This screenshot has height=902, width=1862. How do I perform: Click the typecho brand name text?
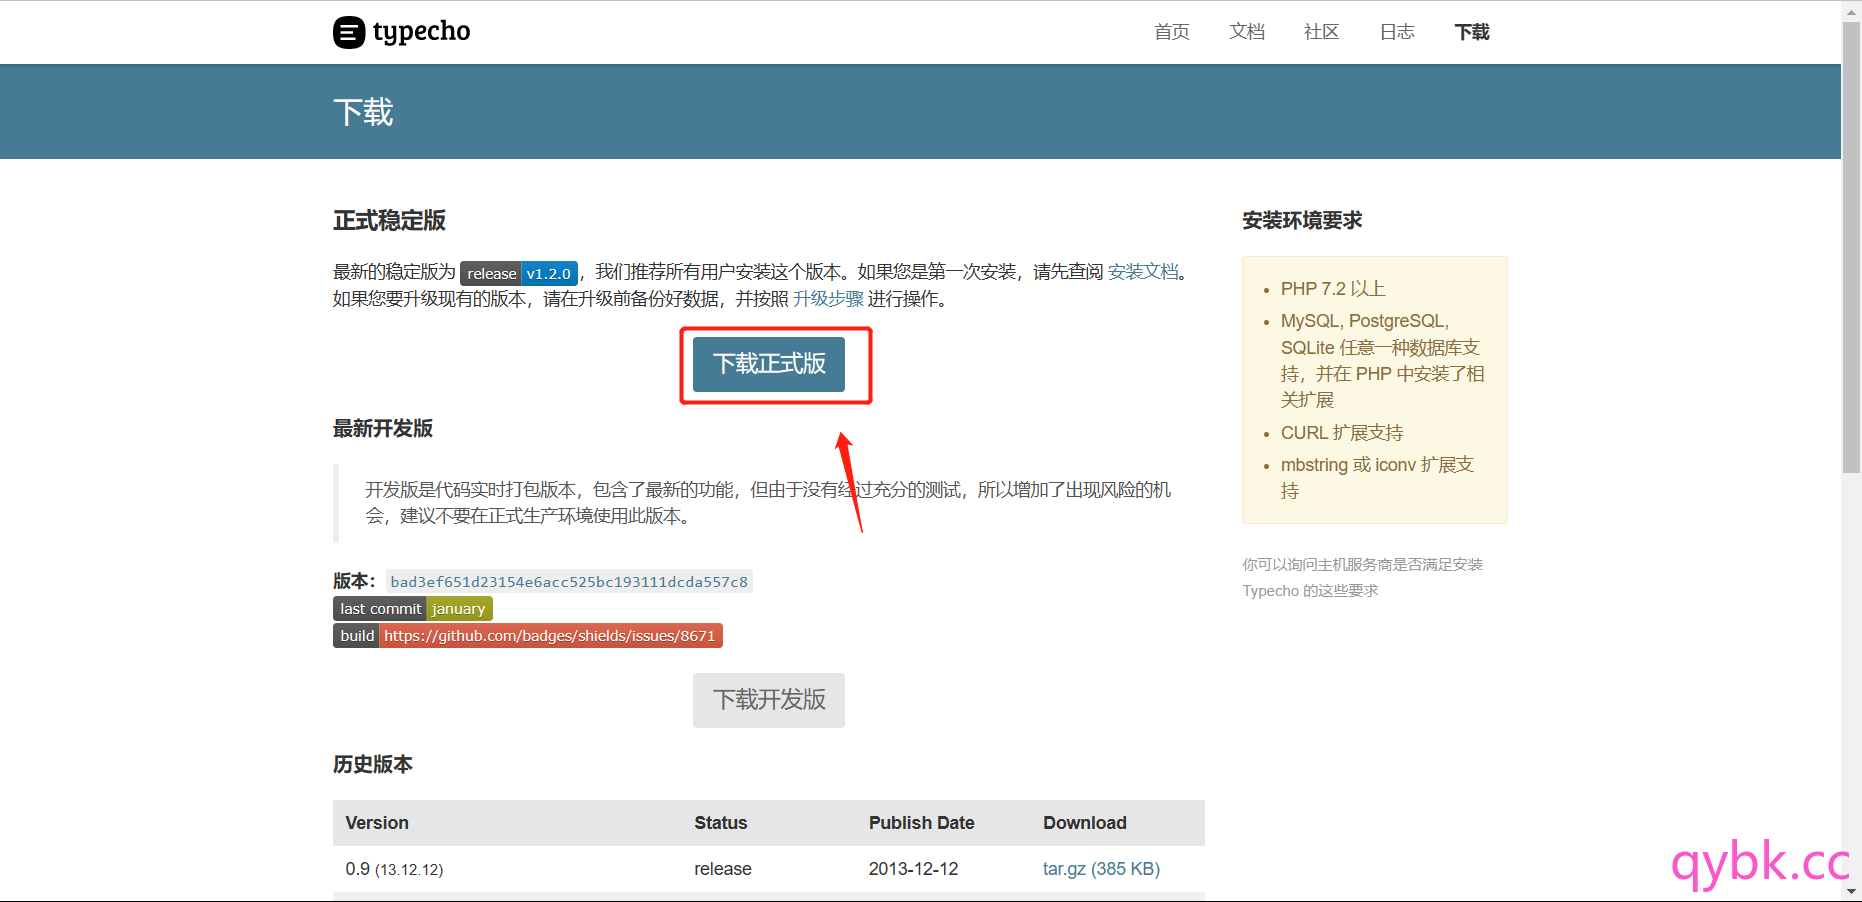tap(421, 32)
